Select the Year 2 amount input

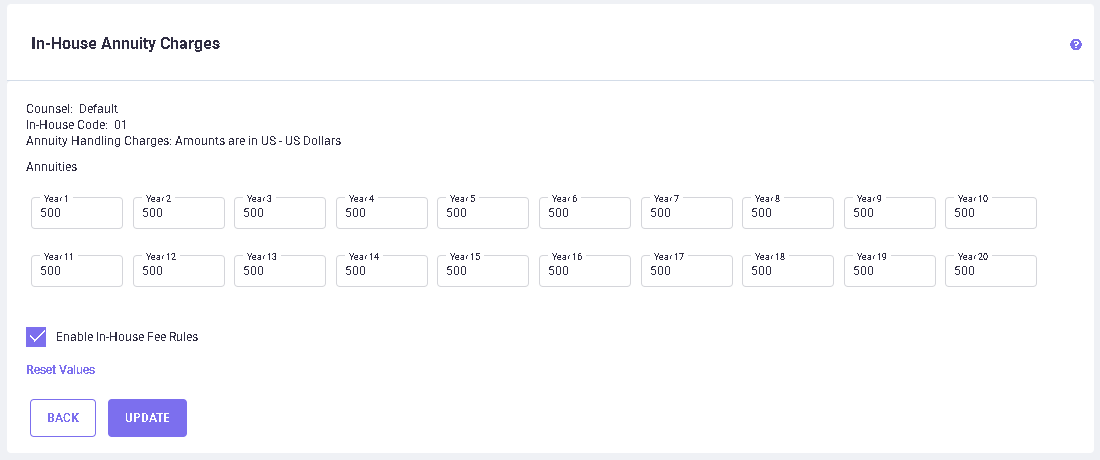(x=178, y=213)
